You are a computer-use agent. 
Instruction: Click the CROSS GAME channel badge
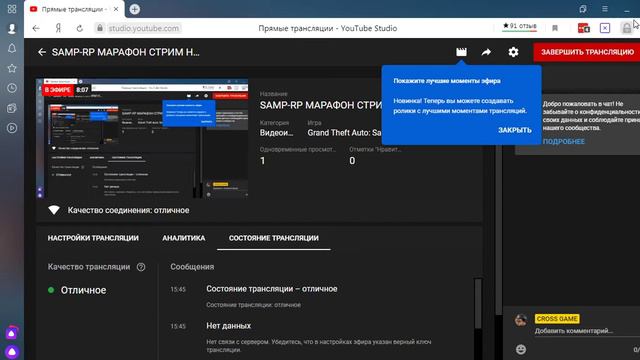coord(557,319)
